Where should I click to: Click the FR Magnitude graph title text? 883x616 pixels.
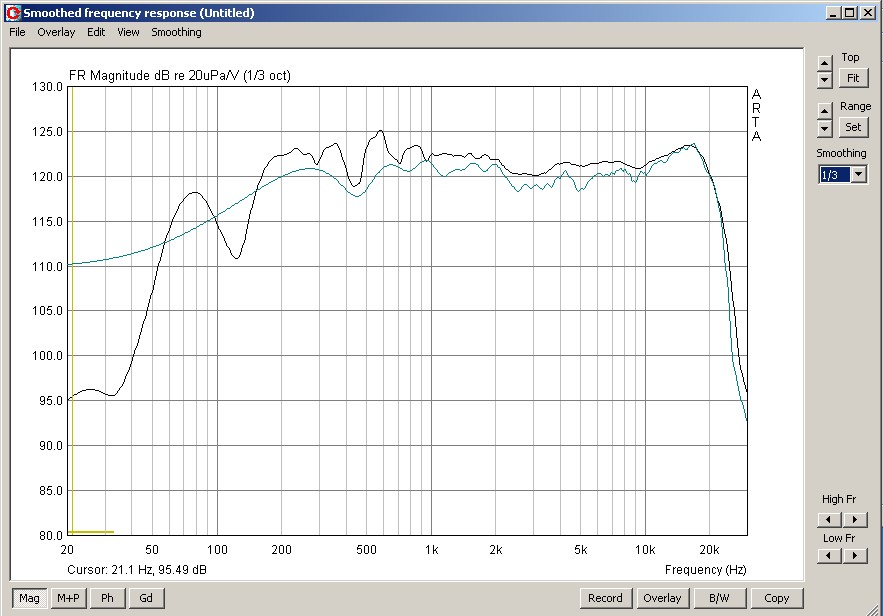(180, 75)
